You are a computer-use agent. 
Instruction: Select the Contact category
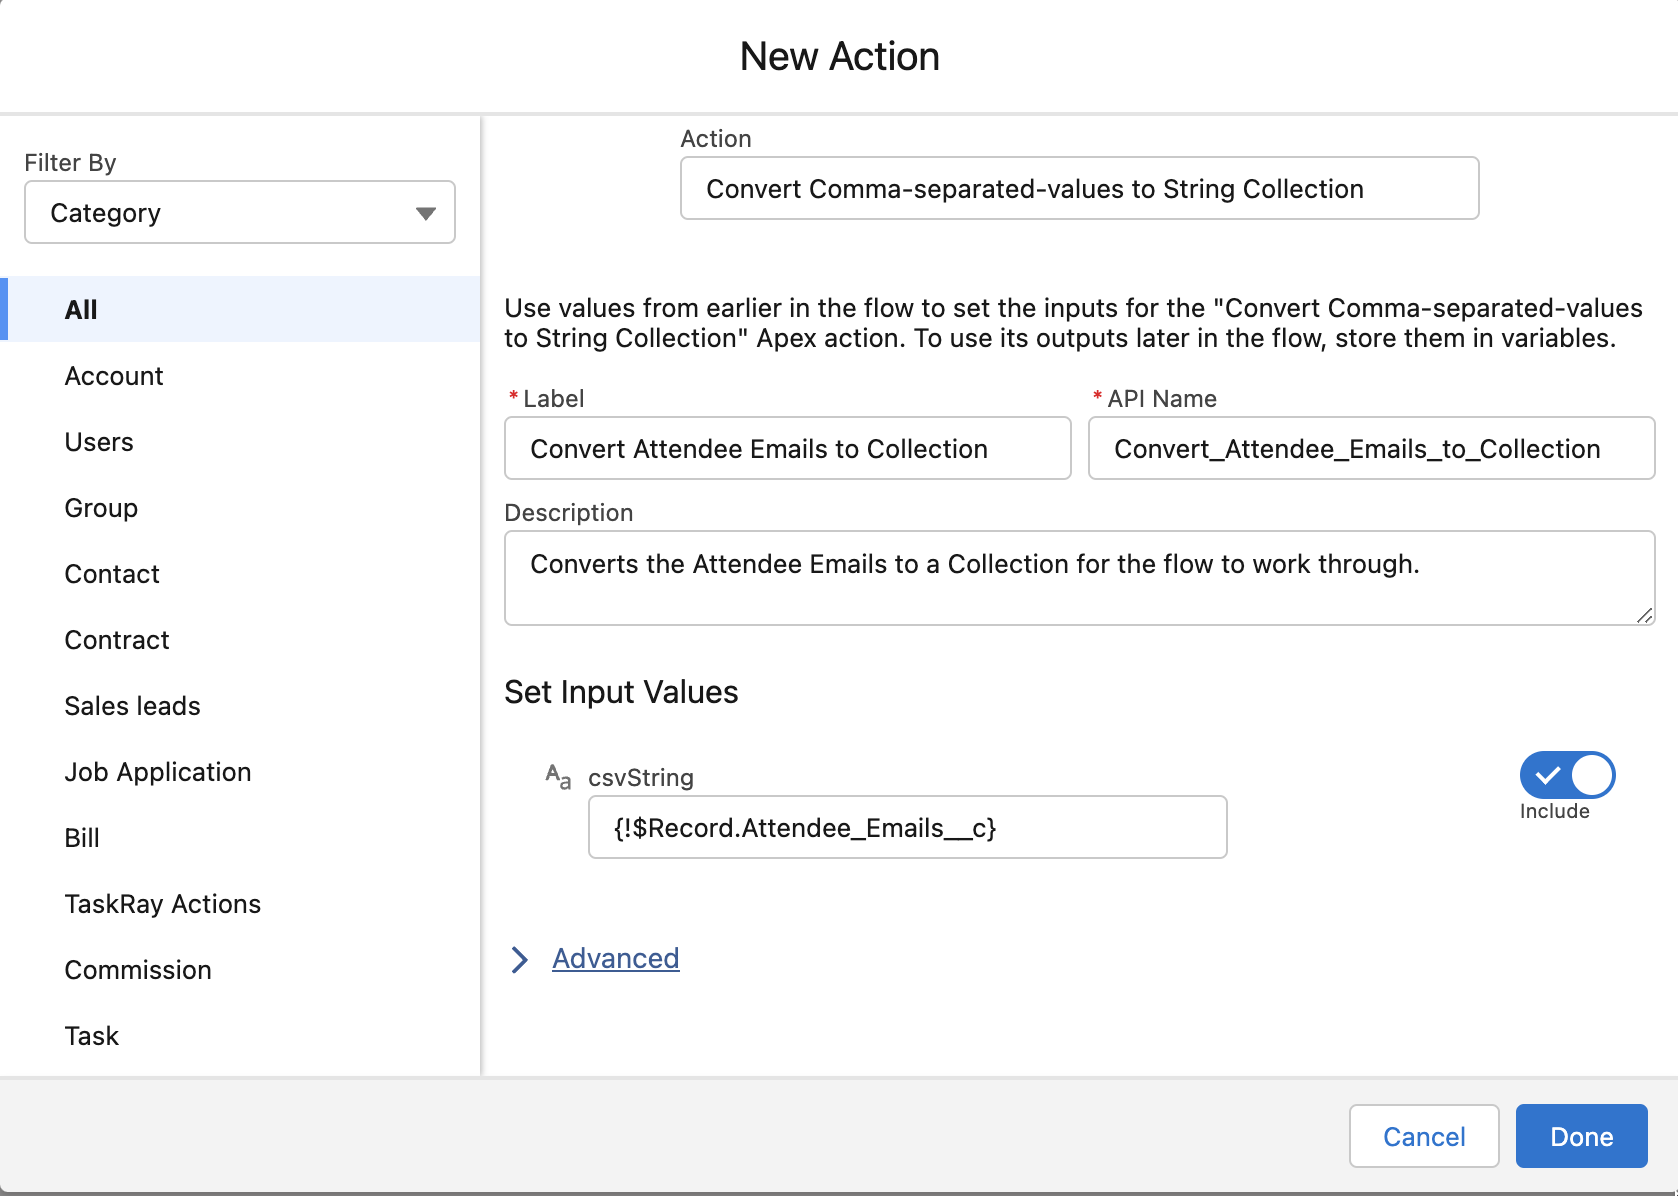(111, 573)
